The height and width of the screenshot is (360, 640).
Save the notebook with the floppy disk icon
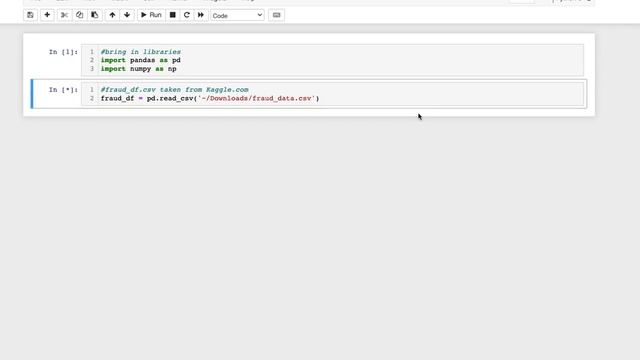30,15
